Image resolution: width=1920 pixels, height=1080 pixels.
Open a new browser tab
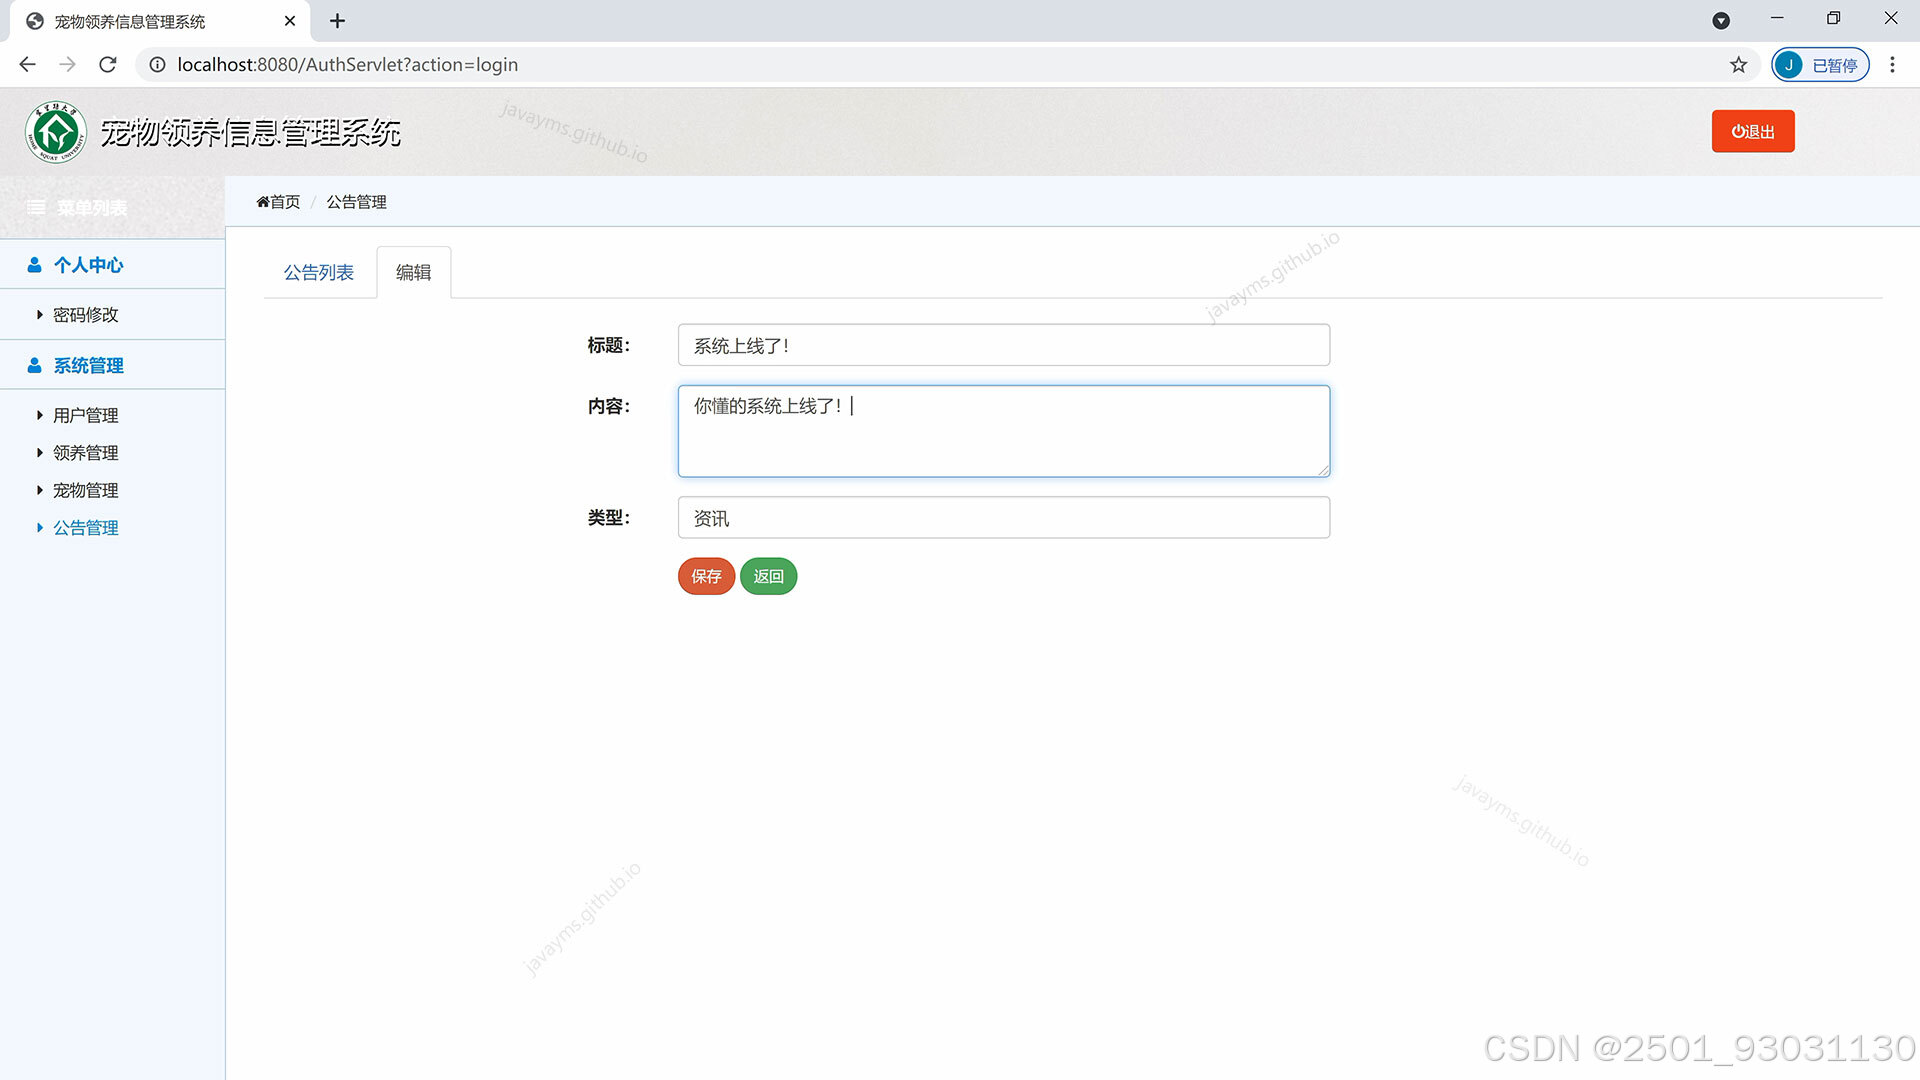point(338,21)
